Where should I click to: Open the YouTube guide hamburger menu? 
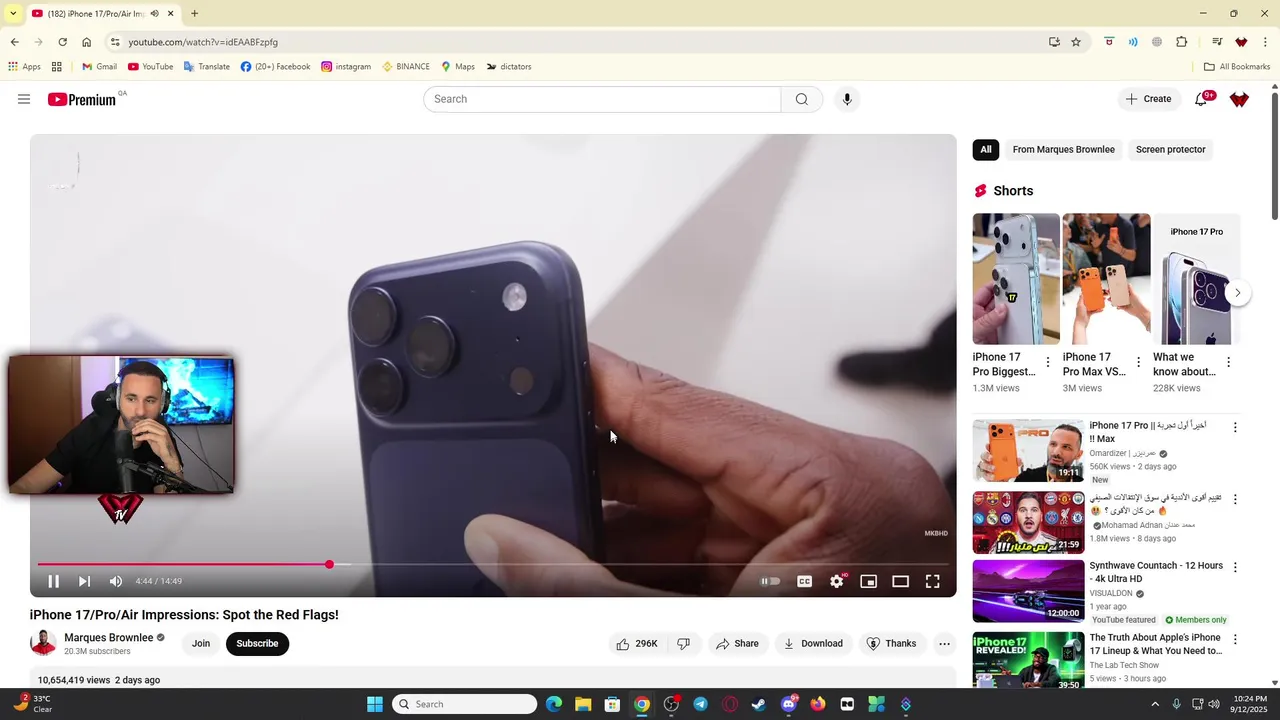pos(24,99)
